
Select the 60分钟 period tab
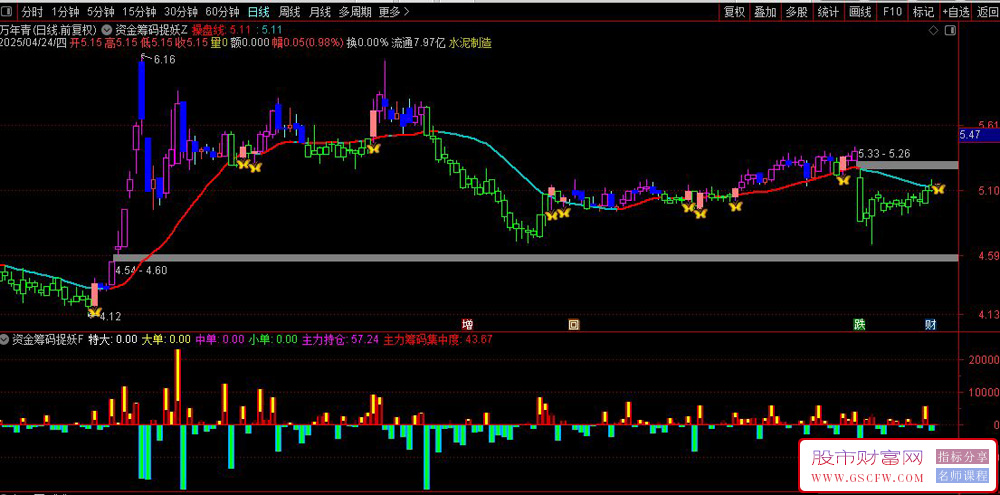click(222, 11)
